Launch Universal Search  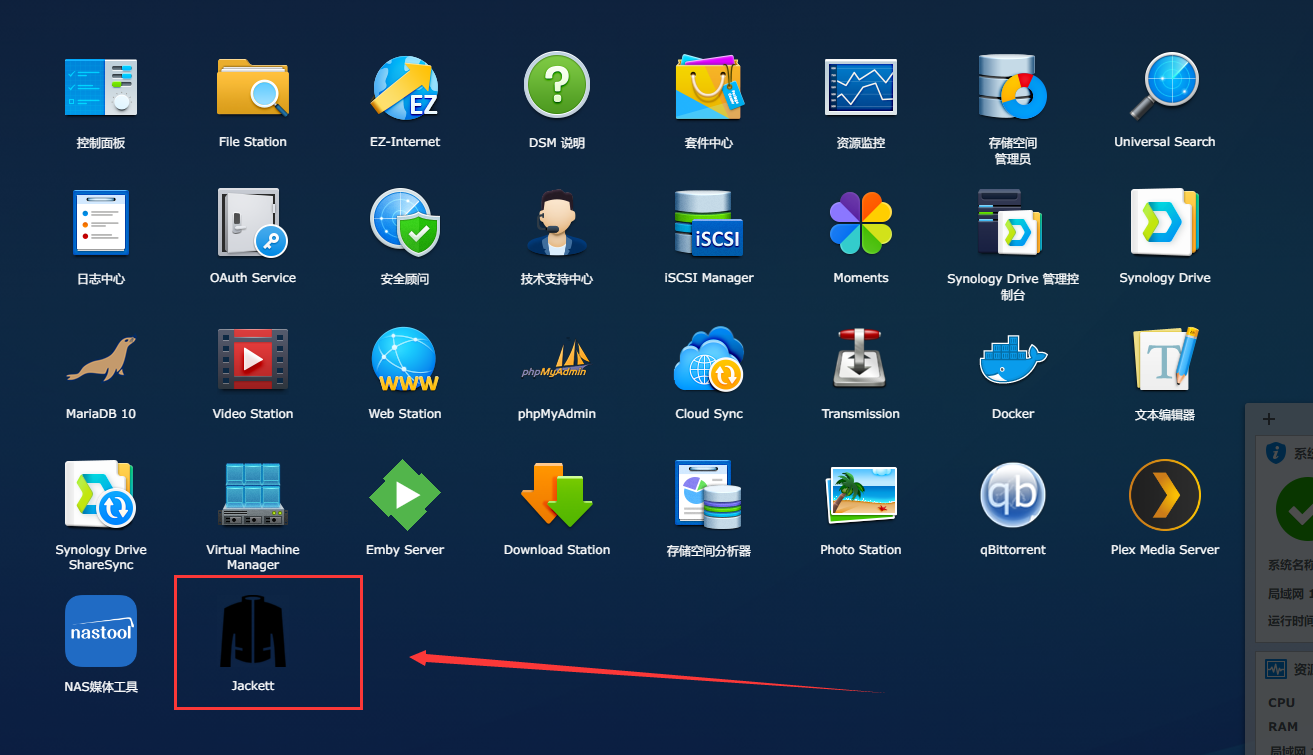point(1164,88)
